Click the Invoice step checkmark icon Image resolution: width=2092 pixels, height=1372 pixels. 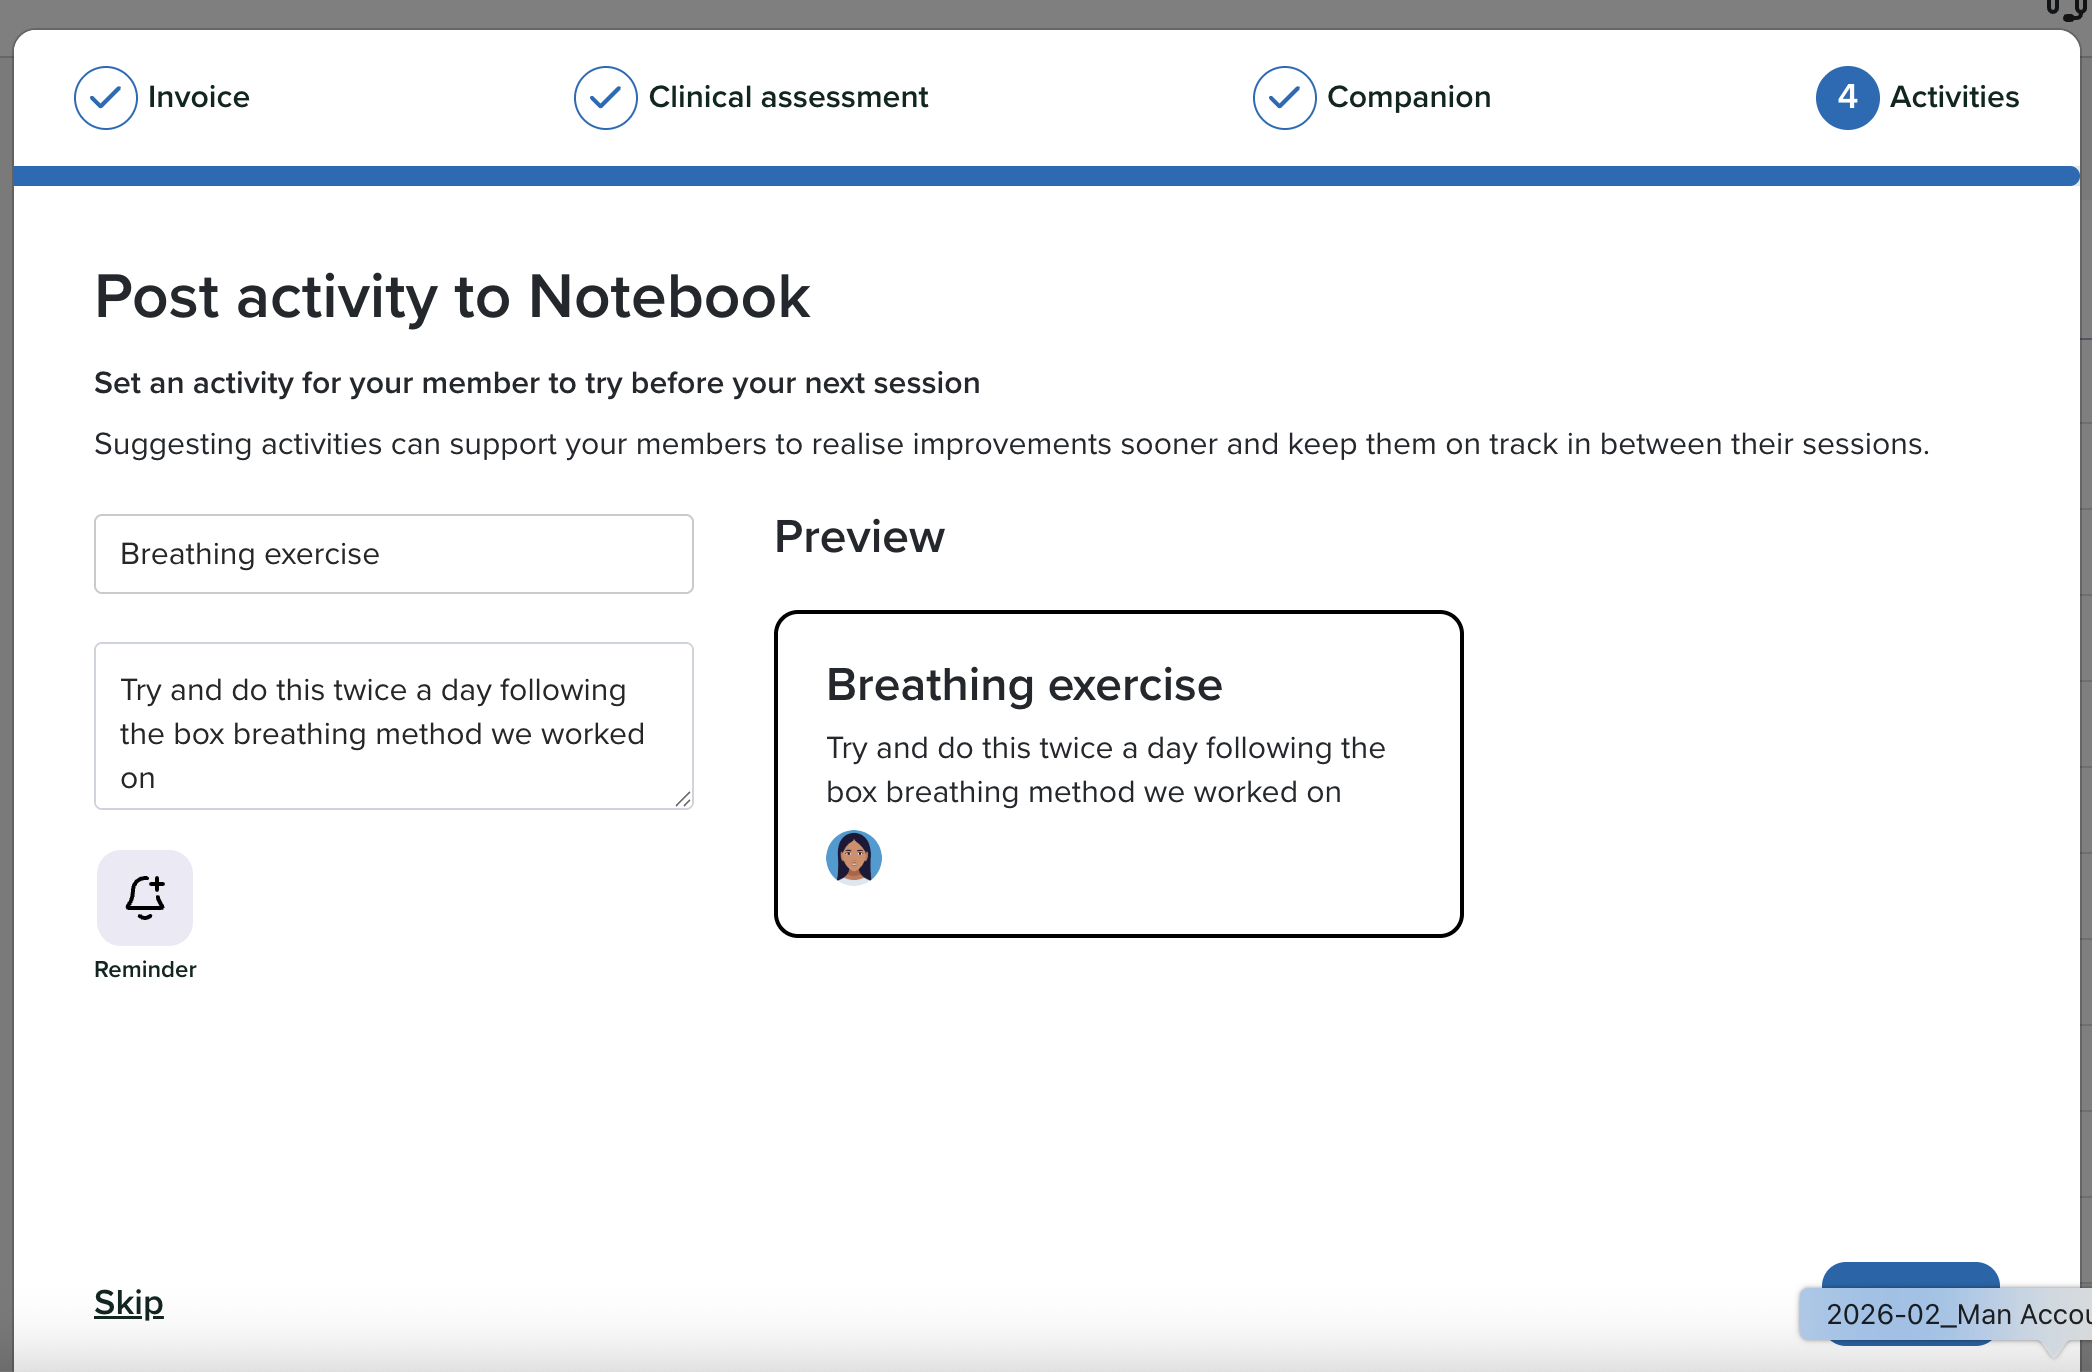pos(105,98)
